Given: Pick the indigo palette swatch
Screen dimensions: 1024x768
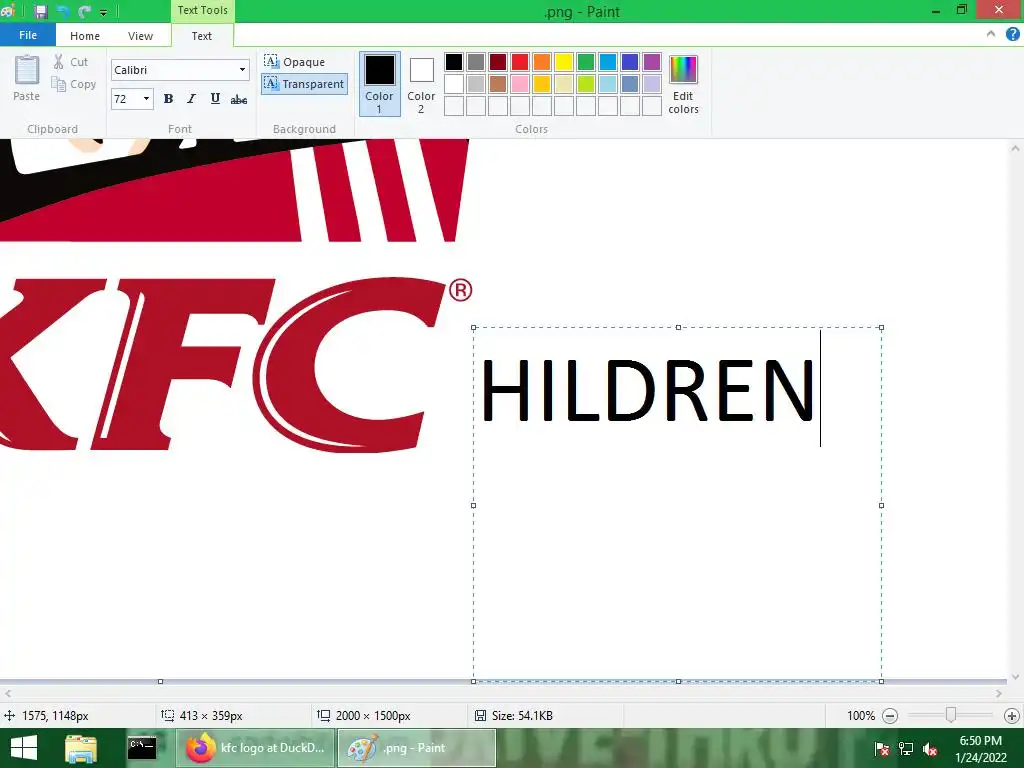Looking at the screenshot, I should coord(630,62).
